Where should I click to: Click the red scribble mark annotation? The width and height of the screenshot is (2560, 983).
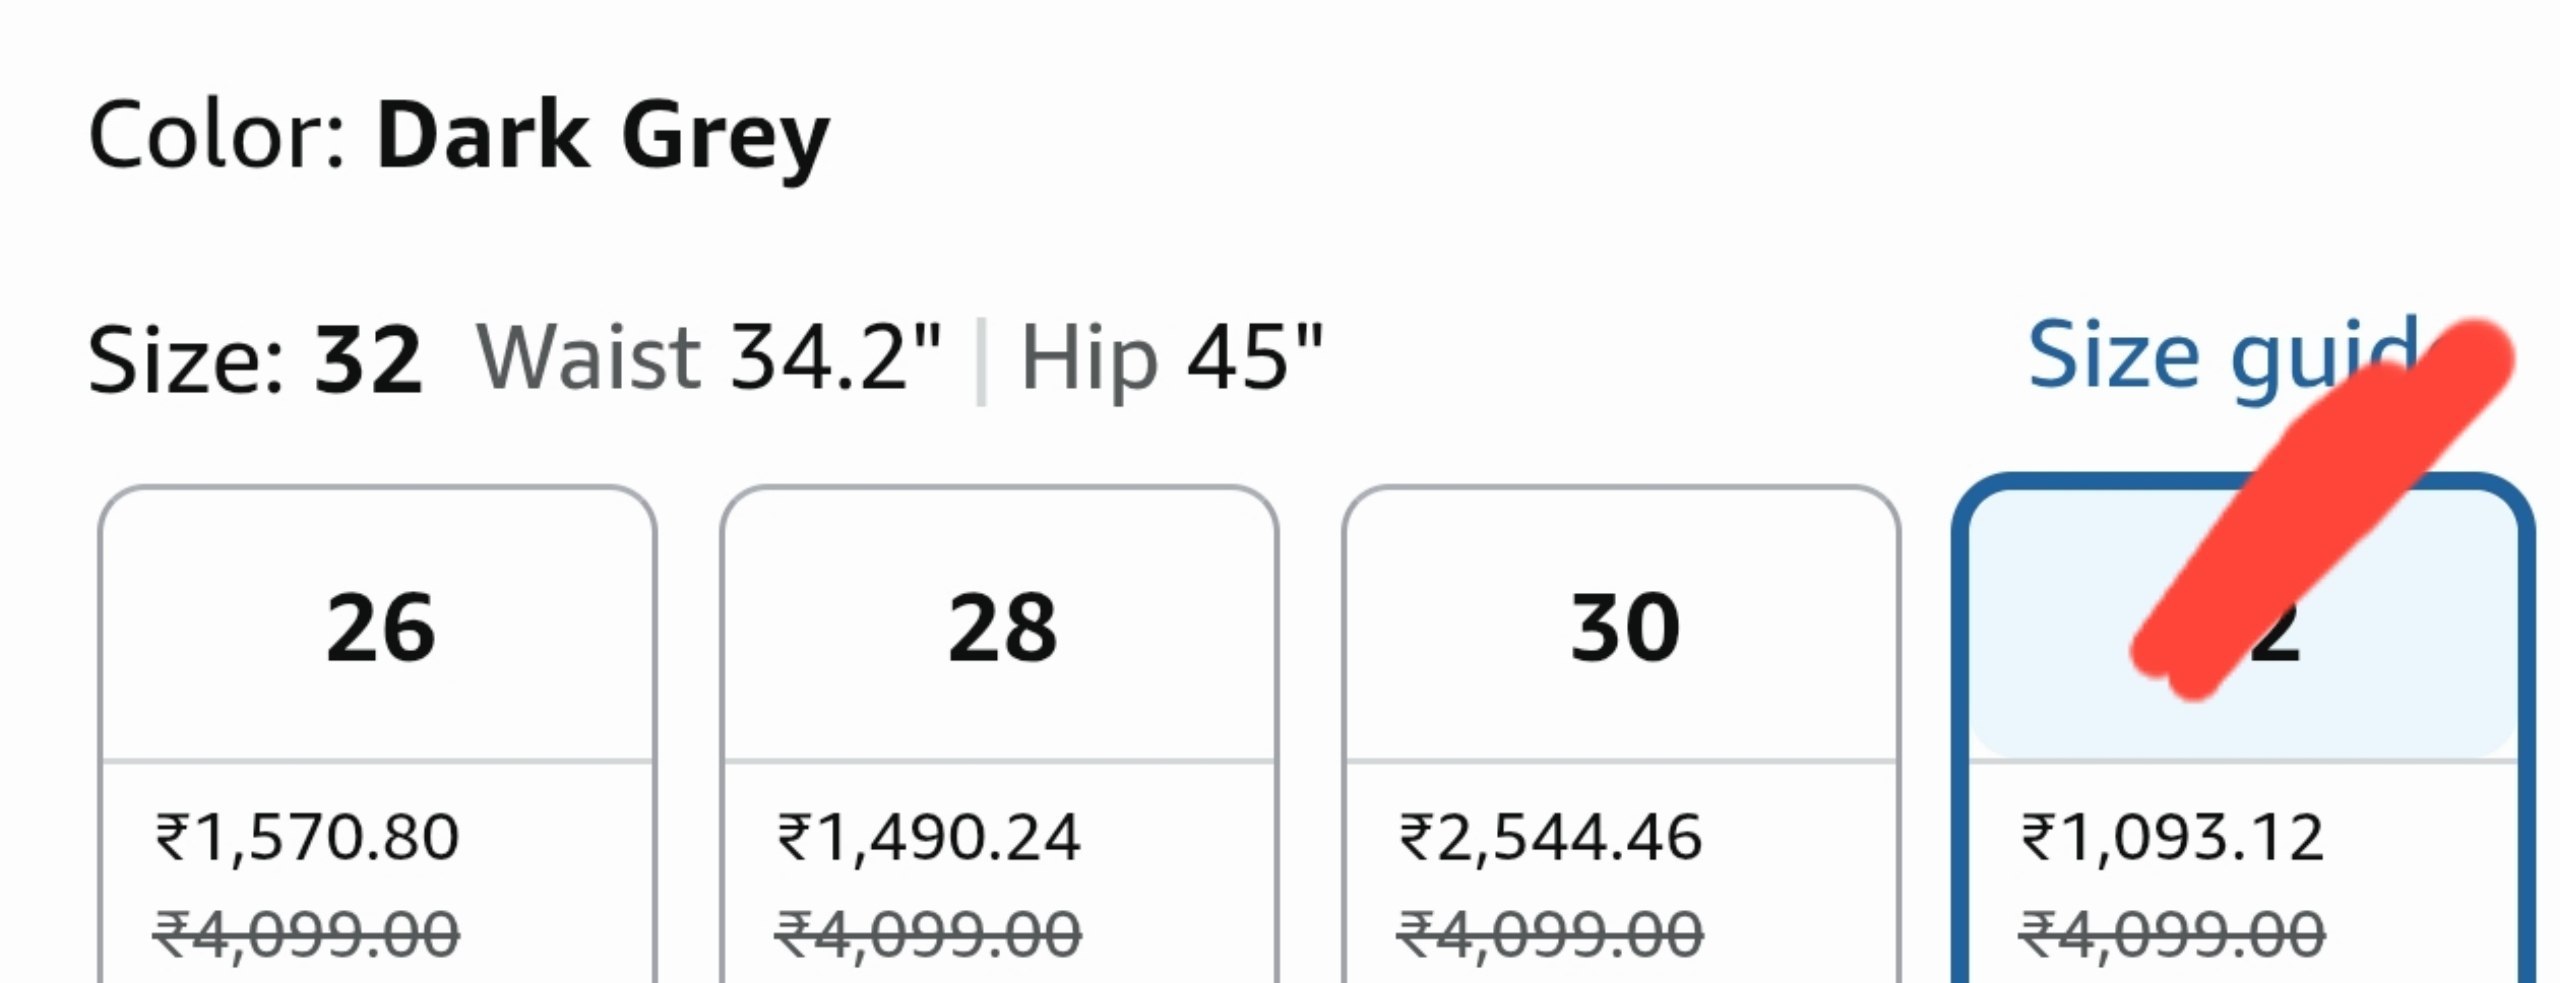click(2320, 510)
